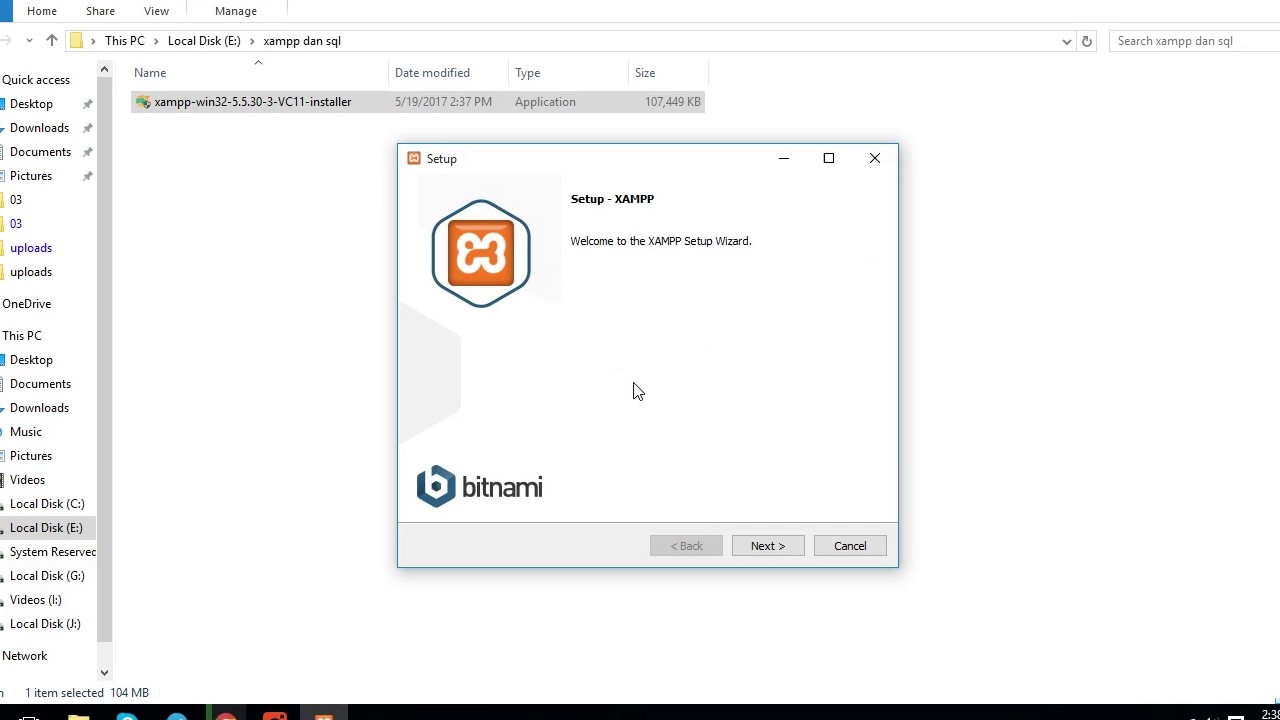Click Next in XAMPP Setup wizard

pos(768,546)
